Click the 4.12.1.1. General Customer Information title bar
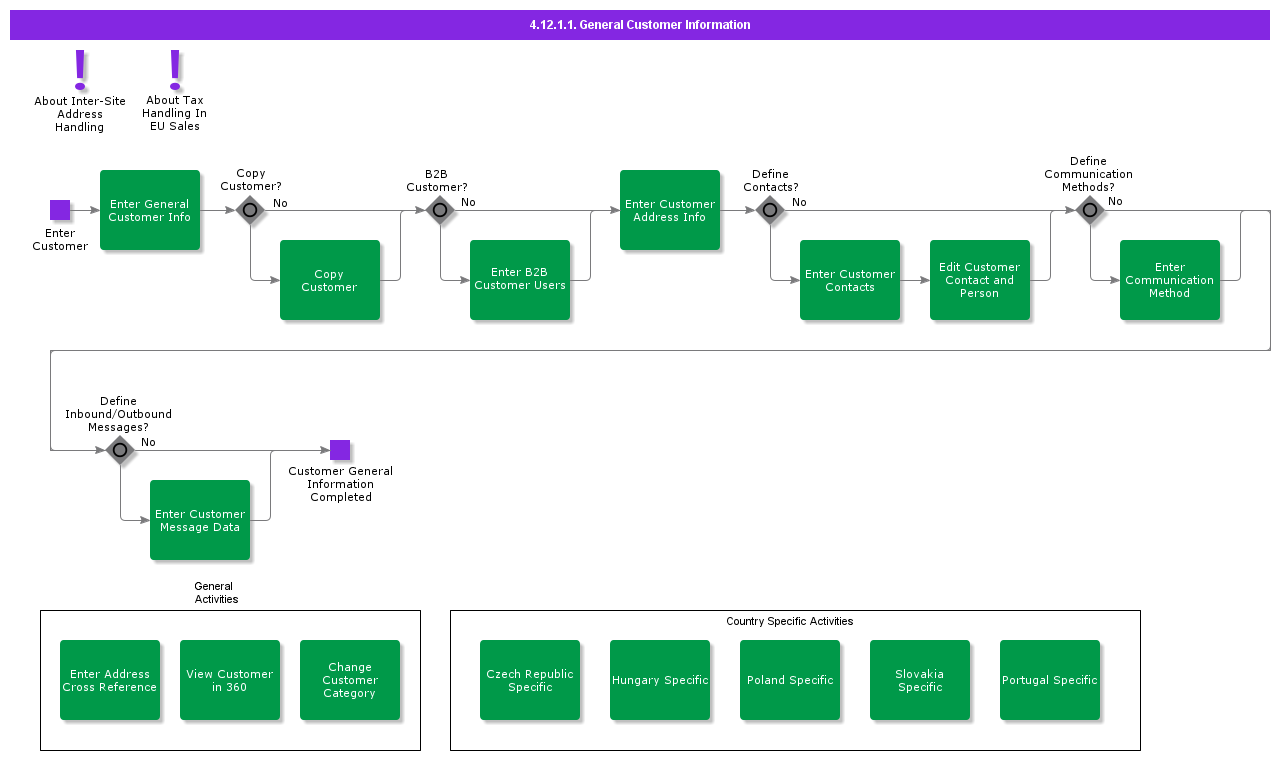The height and width of the screenshot is (760, 1285). [640, 25]
